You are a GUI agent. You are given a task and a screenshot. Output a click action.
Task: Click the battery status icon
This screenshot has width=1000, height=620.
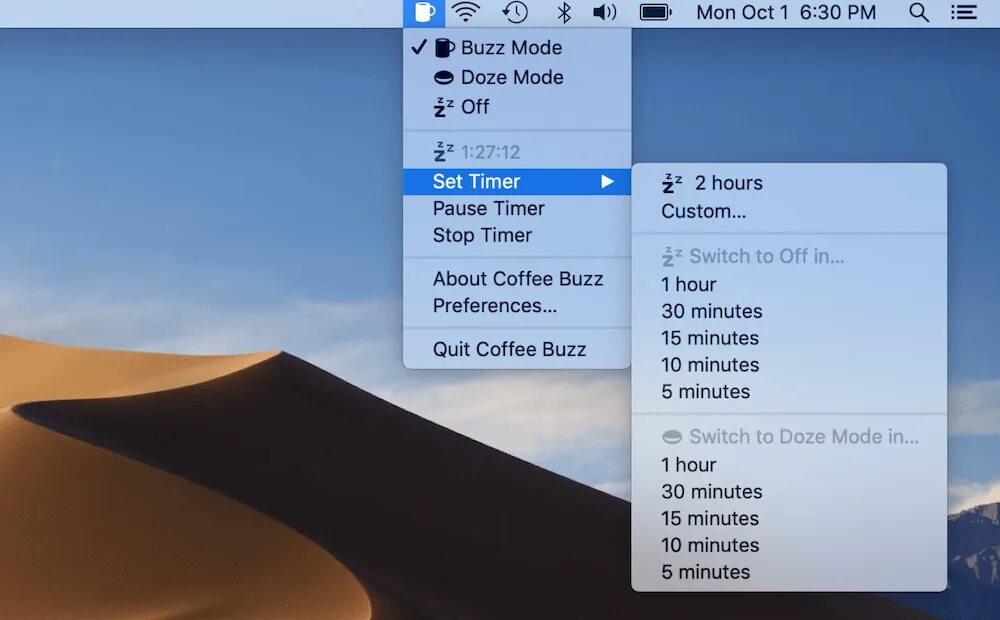656,12
